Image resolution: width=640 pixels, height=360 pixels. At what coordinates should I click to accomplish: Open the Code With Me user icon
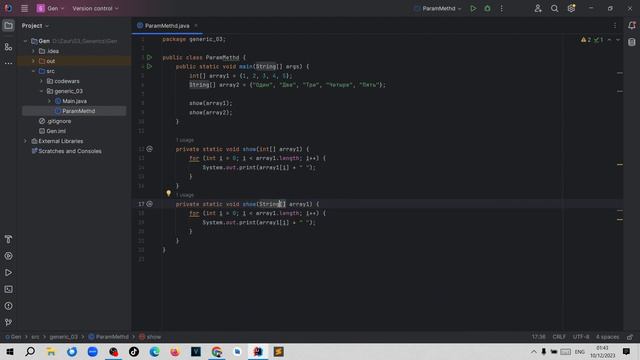(538, 8)
